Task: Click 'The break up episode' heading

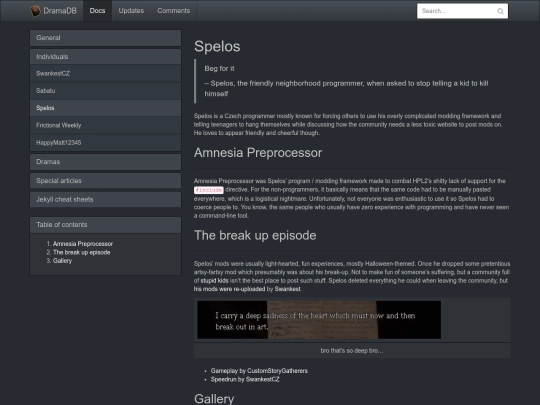Action: (255, 236)
